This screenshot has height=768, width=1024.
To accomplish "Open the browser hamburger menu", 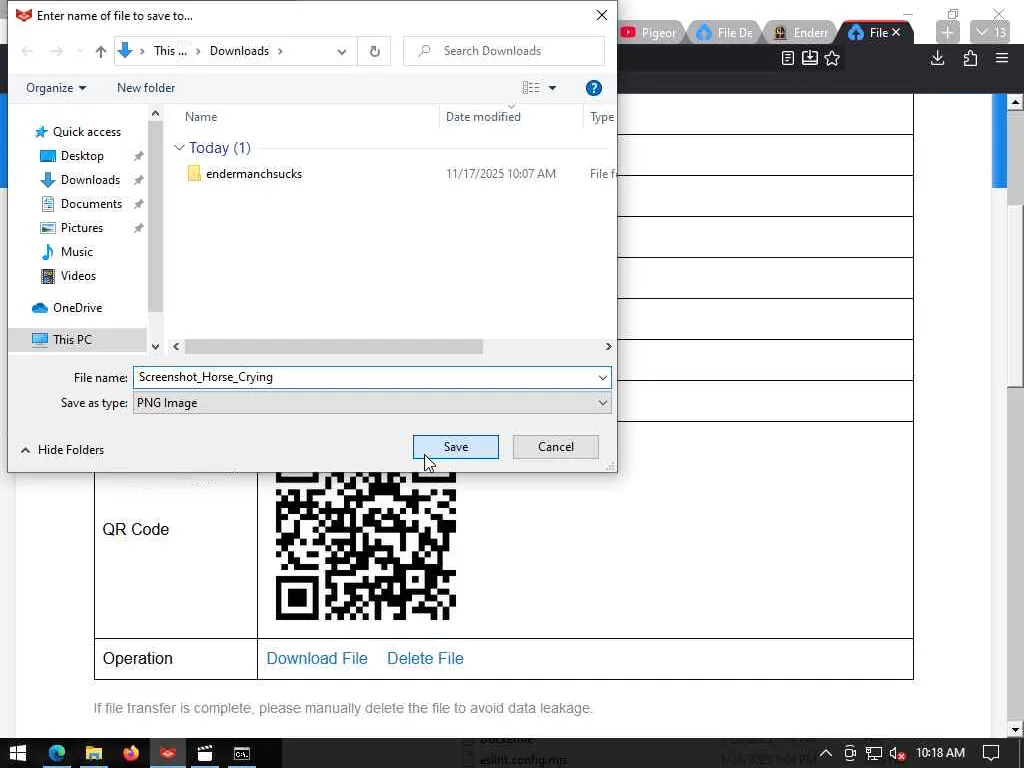I will click(x=1002, y=58).
